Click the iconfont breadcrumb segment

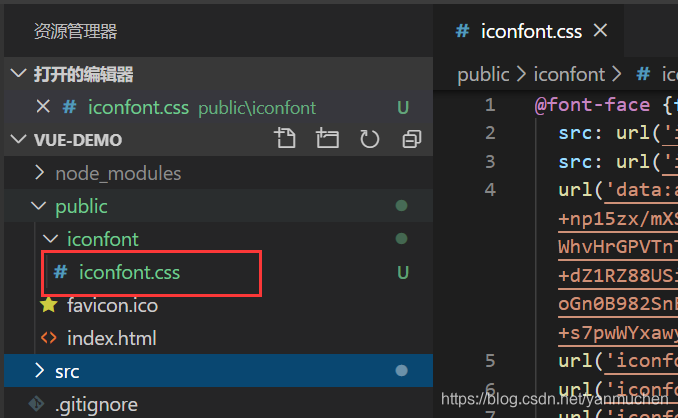coord(569,74)
